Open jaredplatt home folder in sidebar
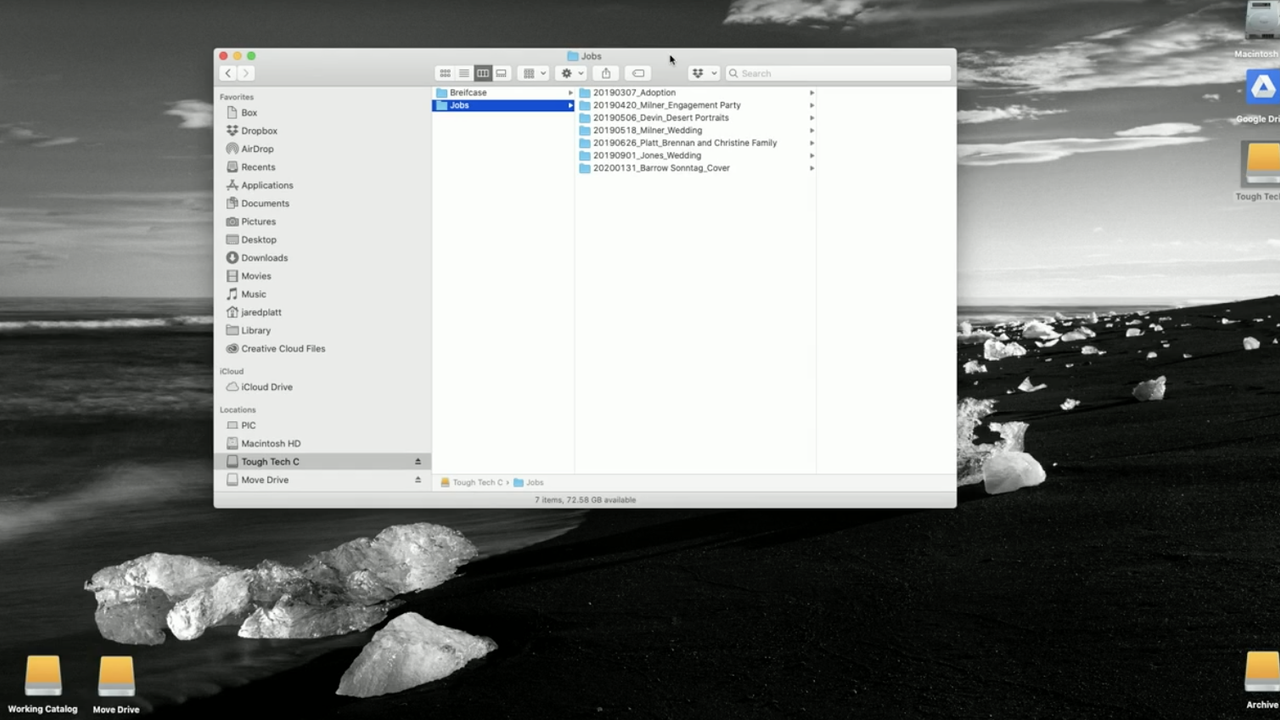 point(261,312)
